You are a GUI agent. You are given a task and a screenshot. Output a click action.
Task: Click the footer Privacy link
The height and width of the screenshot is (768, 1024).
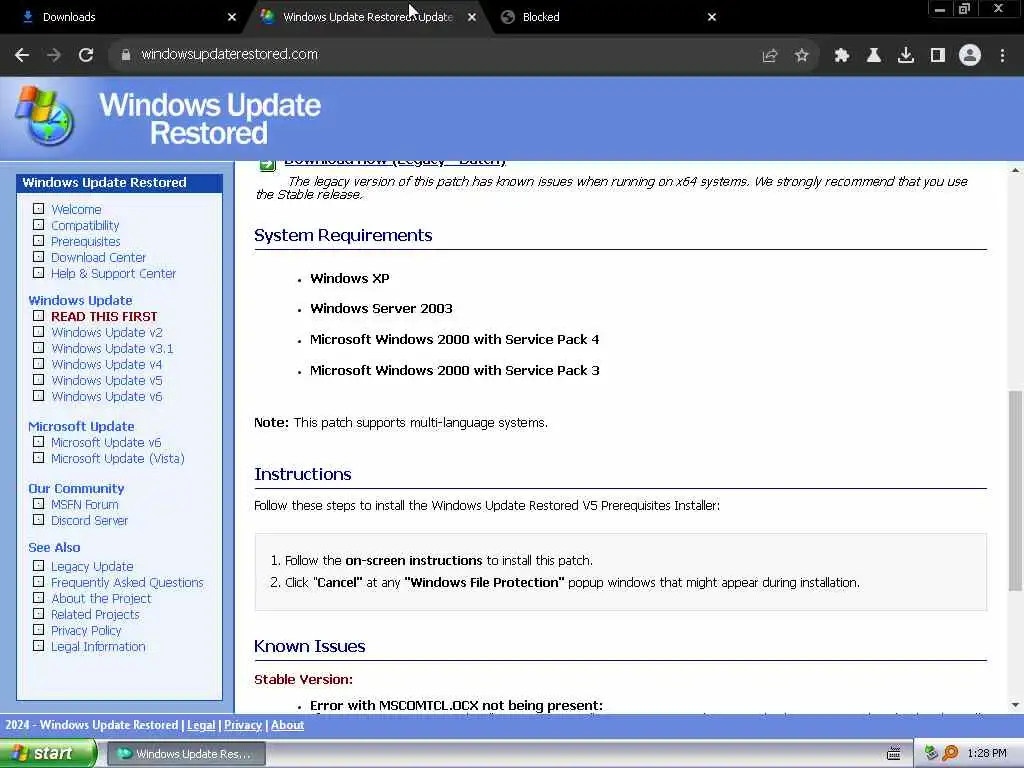(x=243, y=725)
